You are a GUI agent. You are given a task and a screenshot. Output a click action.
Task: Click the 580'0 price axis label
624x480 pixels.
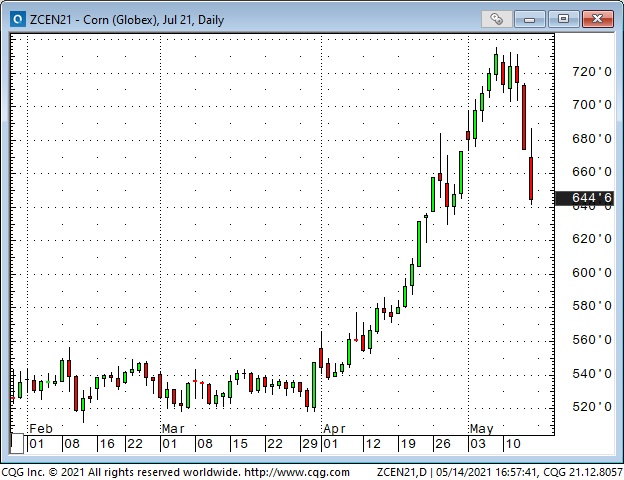pos(591,306)
